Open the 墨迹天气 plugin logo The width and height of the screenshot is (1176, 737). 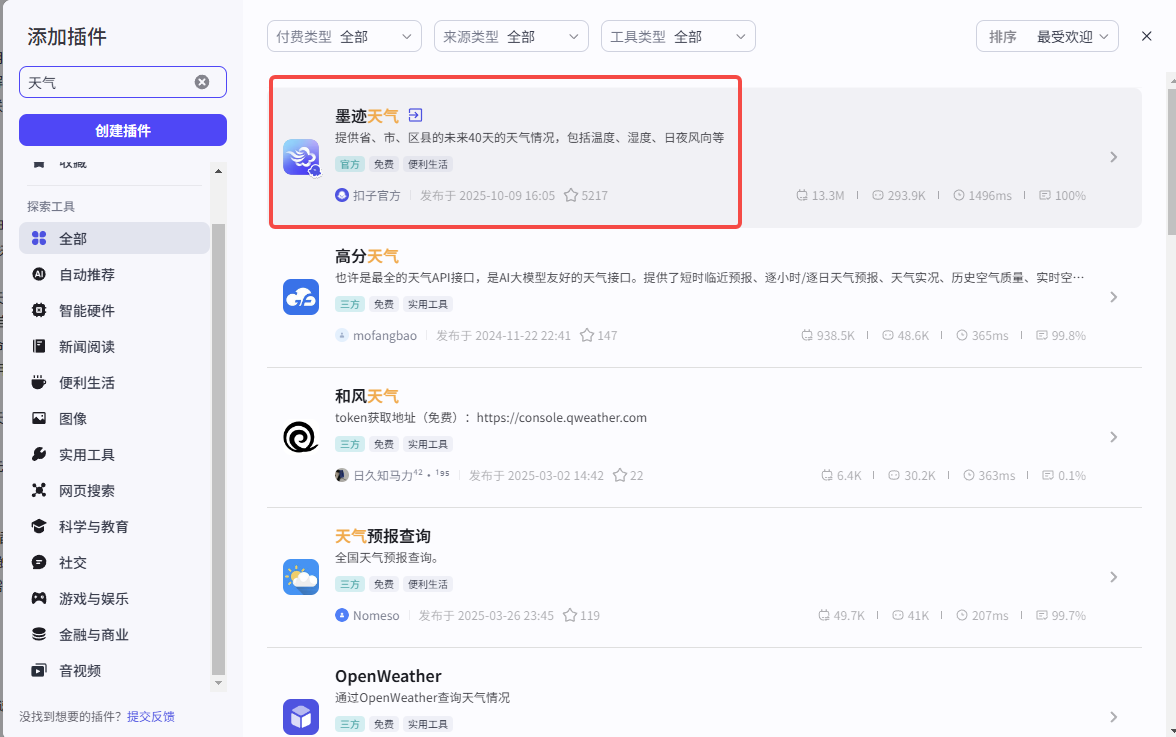pos(301,157)
